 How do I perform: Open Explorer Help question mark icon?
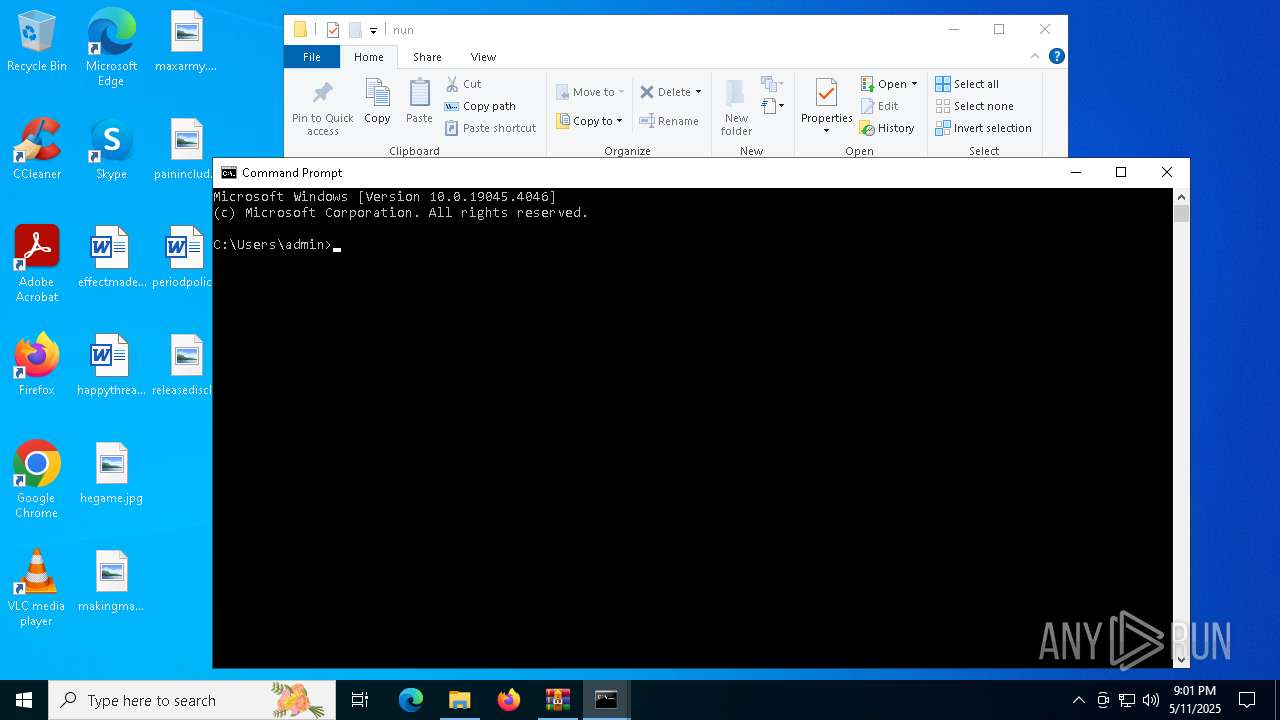click(1056, 57)
